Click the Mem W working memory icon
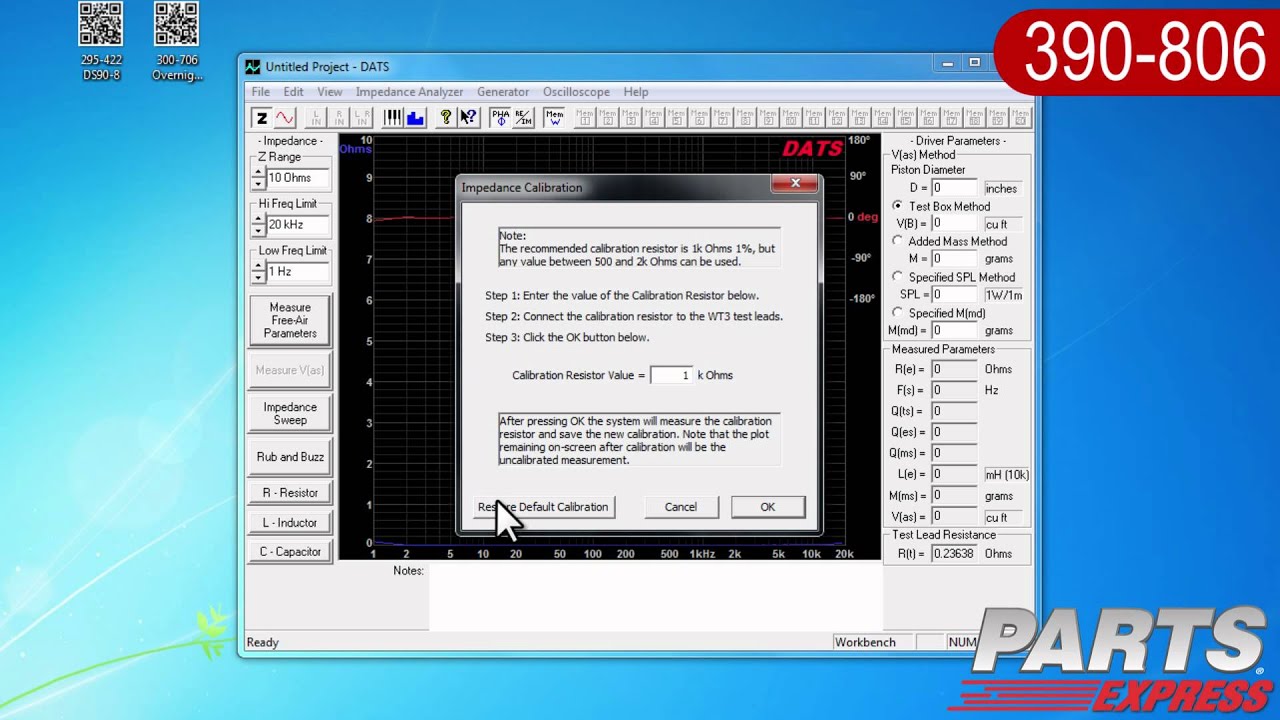 (555, 118)
